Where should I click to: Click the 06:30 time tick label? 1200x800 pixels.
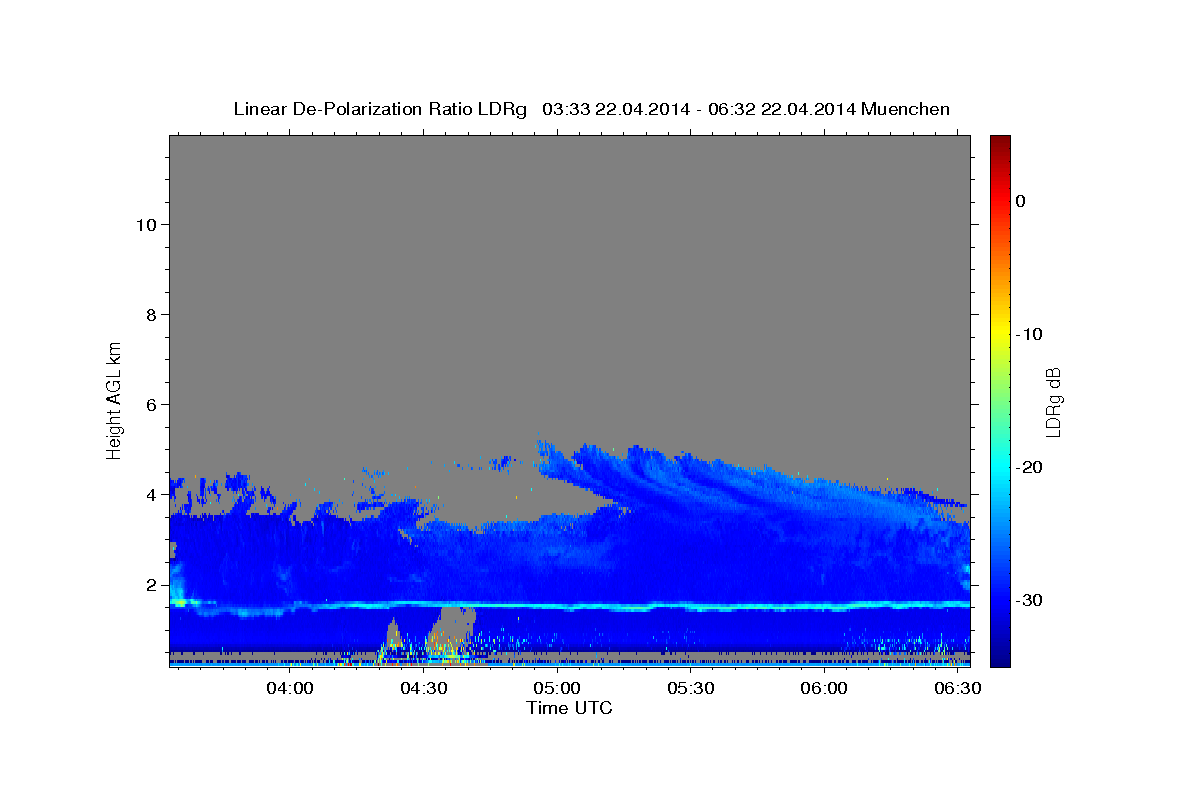point(957,689)
